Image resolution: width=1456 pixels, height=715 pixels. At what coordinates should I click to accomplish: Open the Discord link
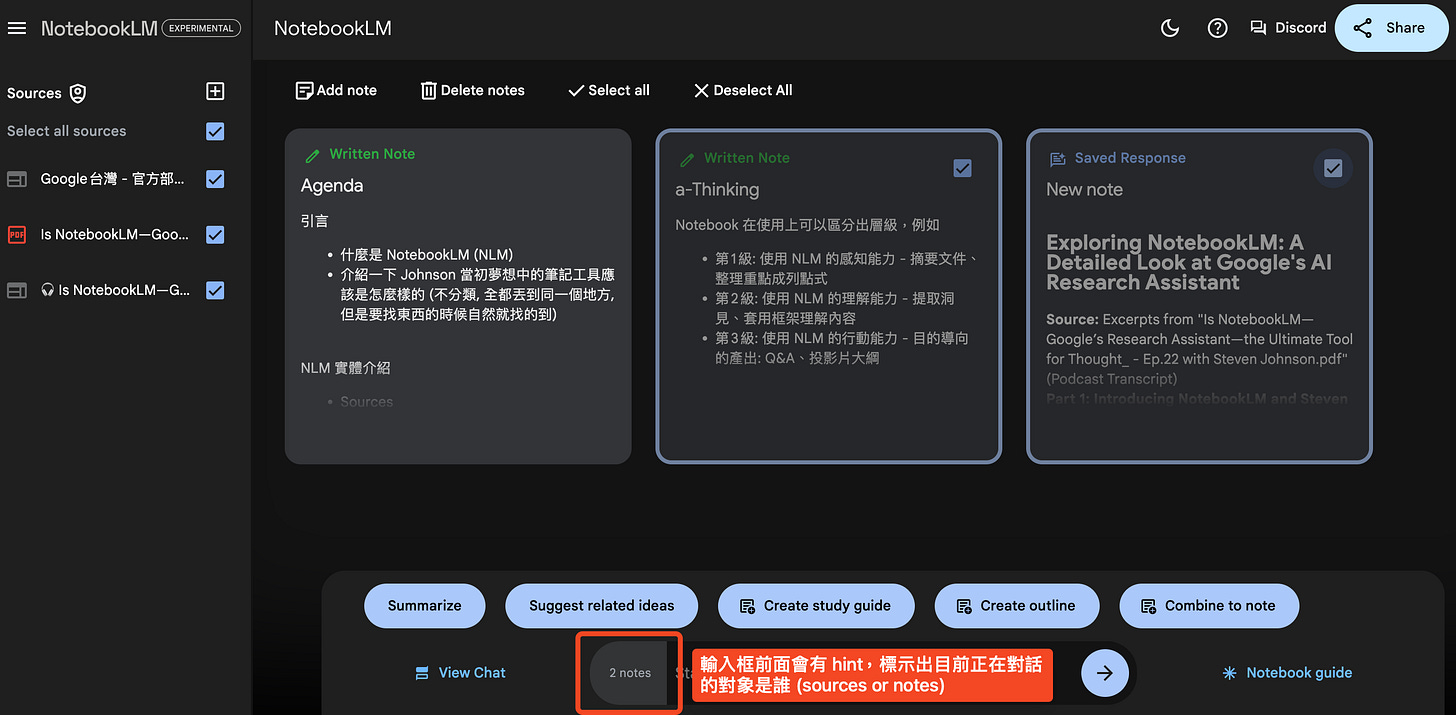point(1288,28)
